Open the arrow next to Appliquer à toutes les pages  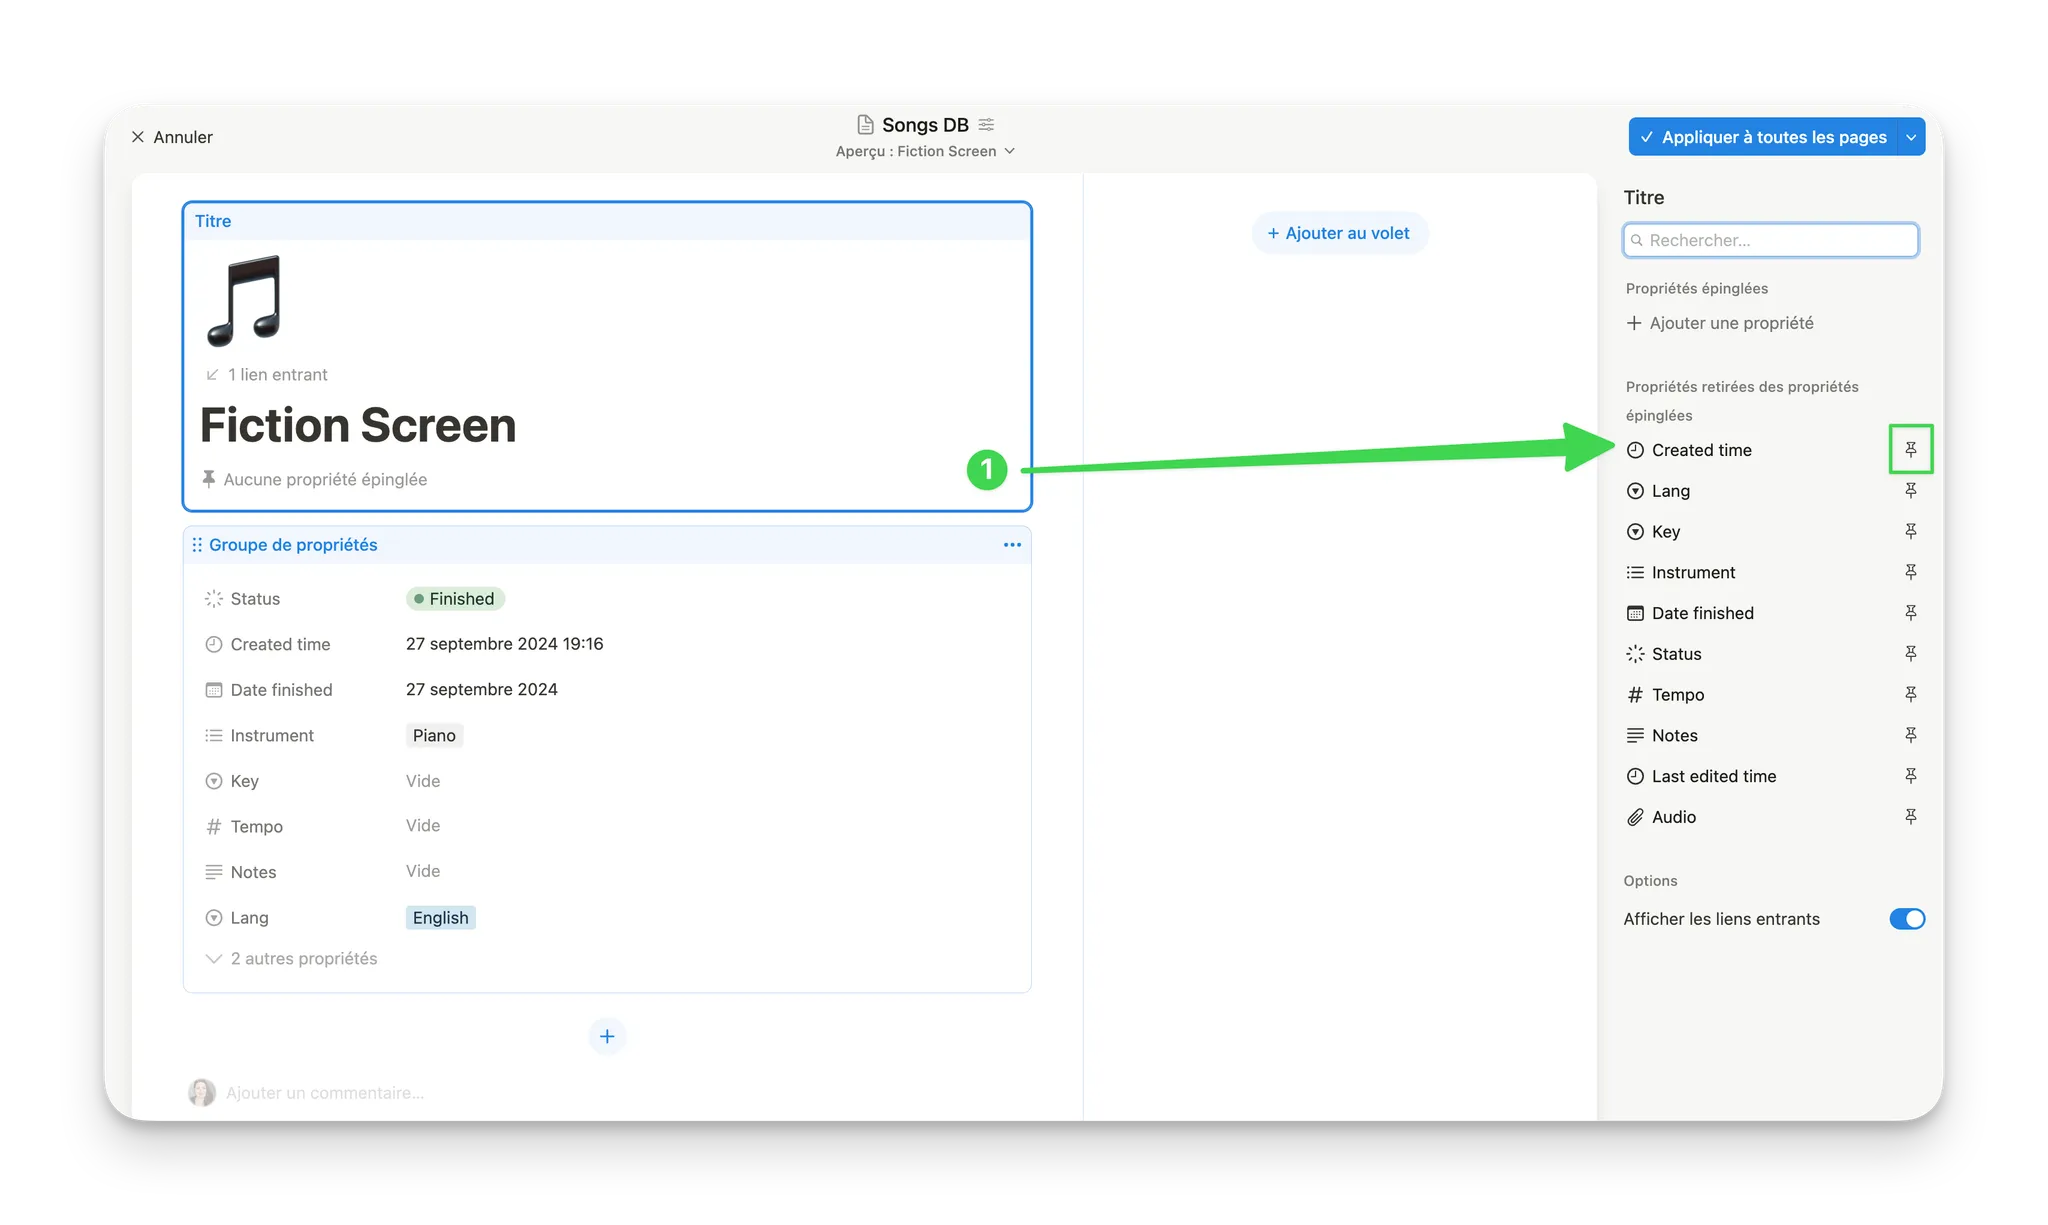click(x=1911, y=137)
